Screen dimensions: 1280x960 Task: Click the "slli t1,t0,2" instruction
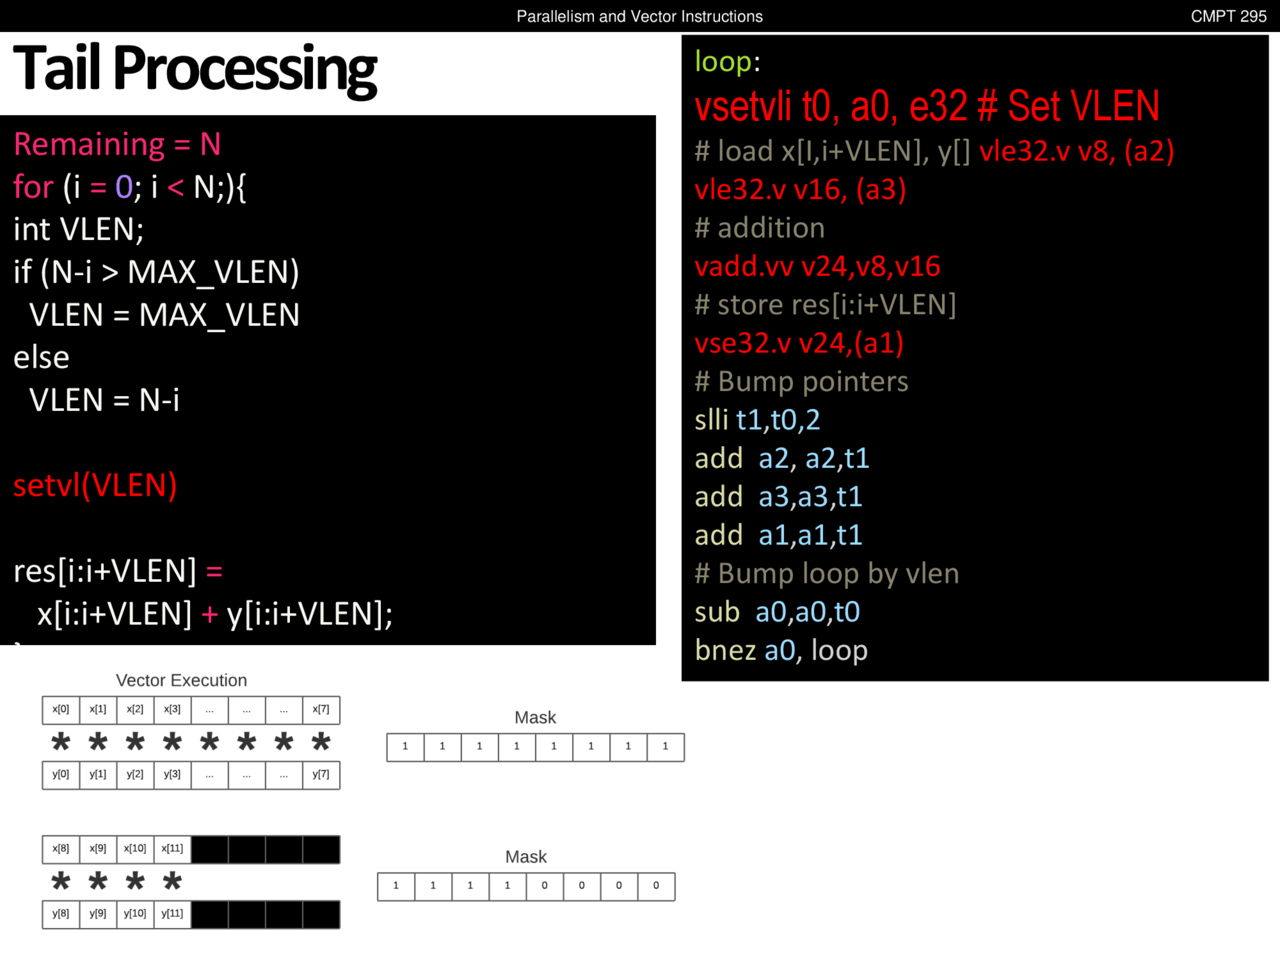coord(757,420)
